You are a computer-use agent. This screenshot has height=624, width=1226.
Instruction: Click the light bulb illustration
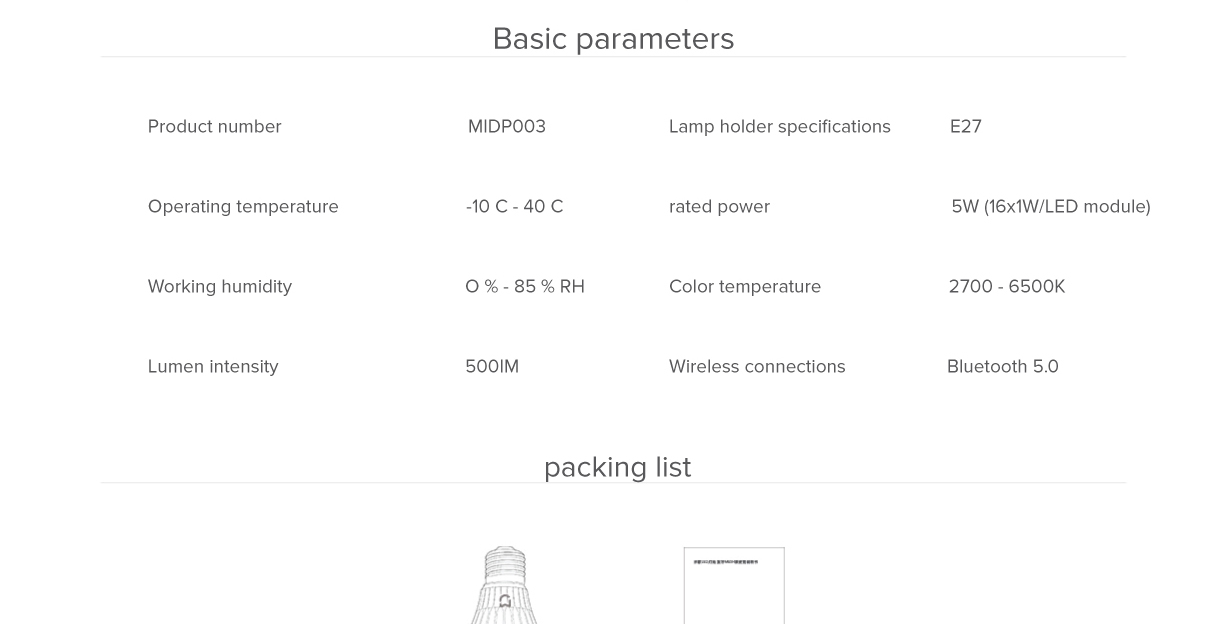point(505,588)
